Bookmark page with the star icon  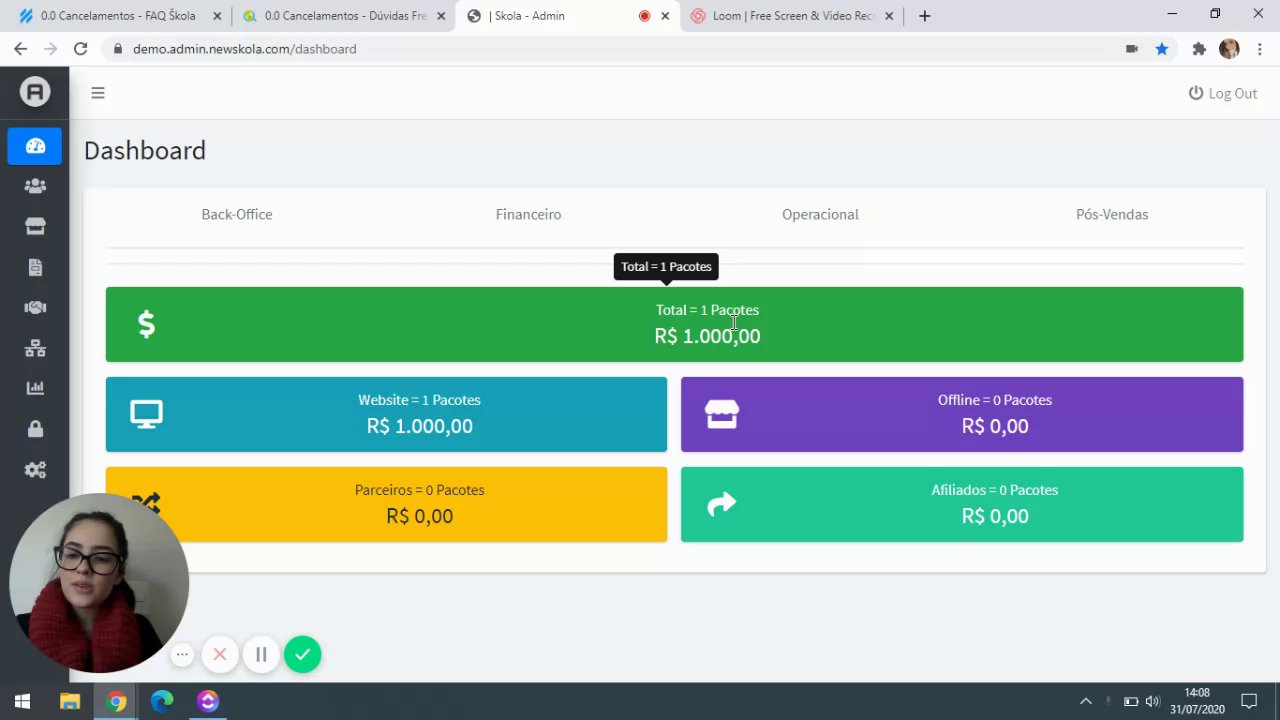coord(1162,49)
